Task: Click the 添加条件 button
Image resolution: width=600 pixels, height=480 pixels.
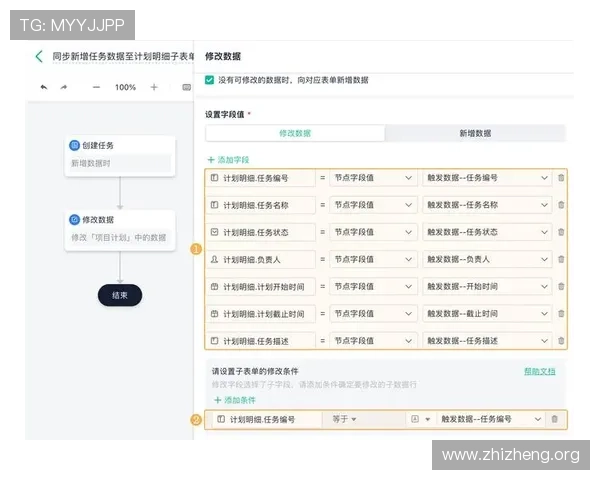Action: point(235,400)
